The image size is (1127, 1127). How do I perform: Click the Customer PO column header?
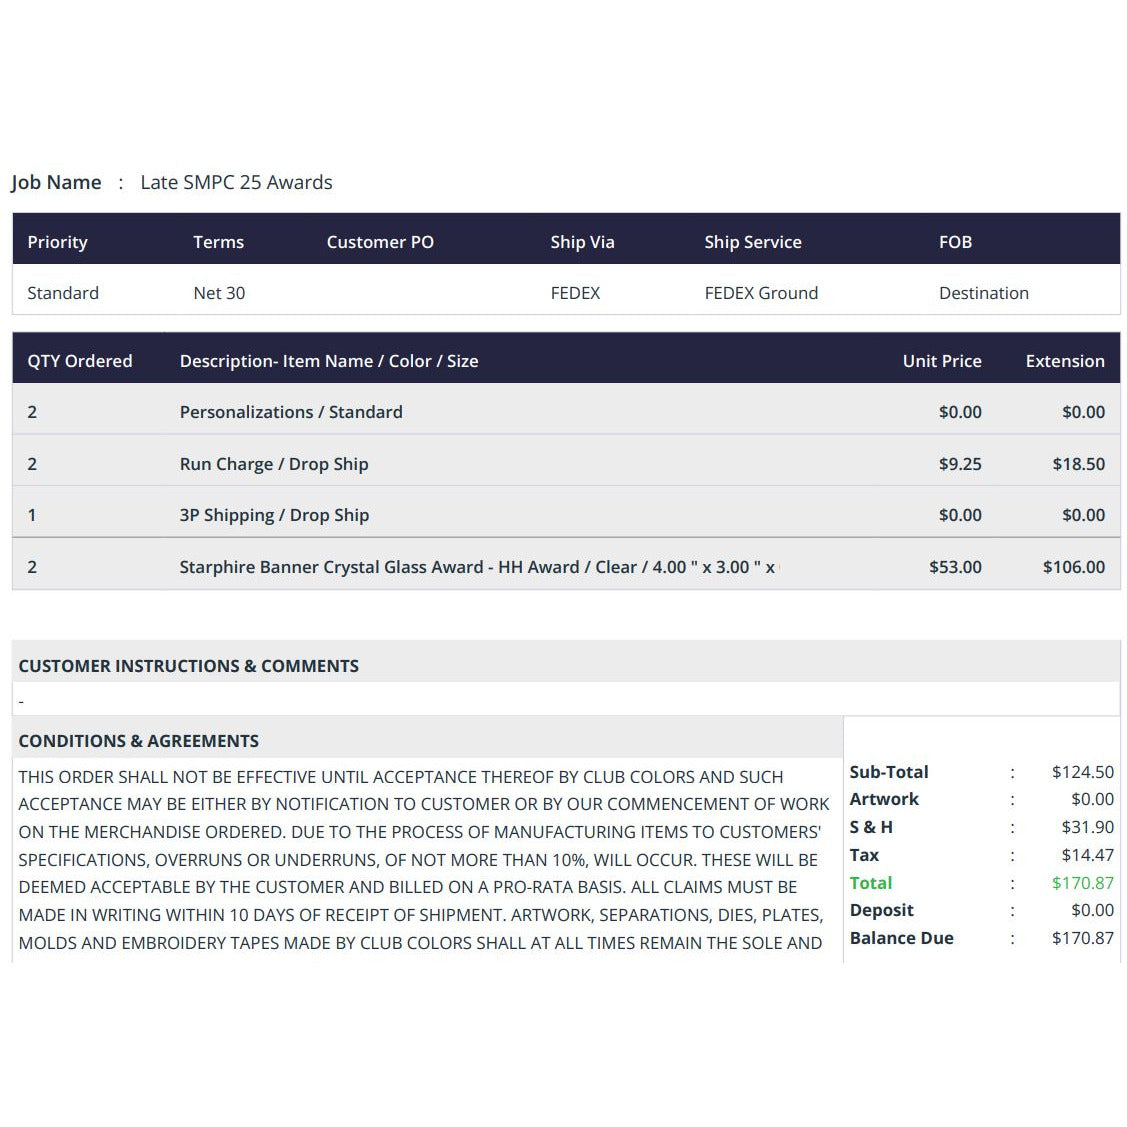point(380,242)
